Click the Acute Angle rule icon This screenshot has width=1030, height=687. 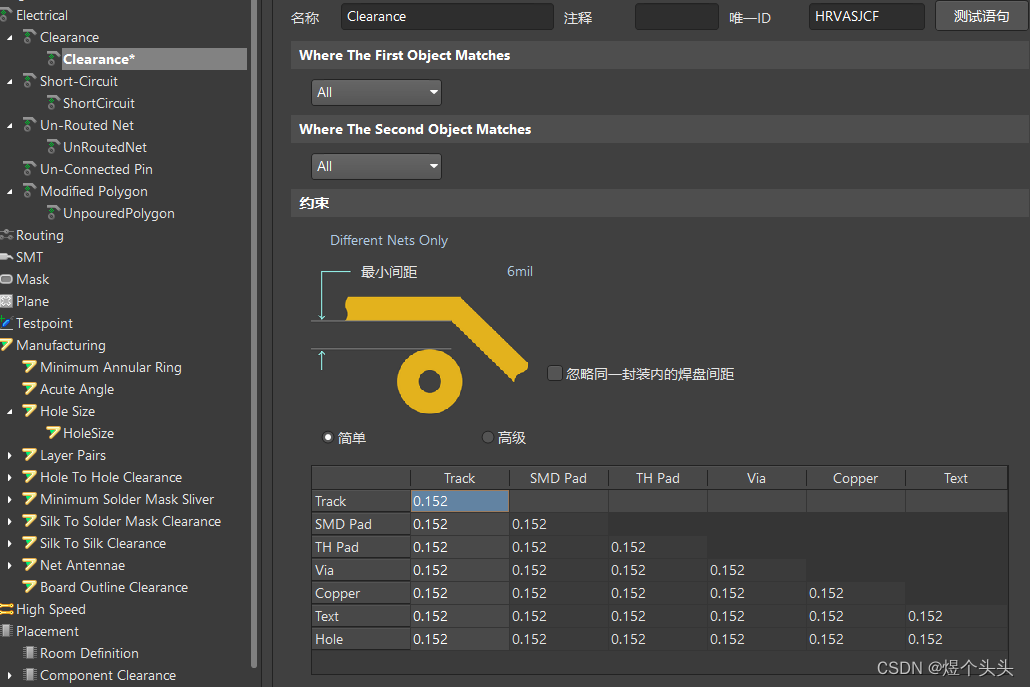point(29,389)
